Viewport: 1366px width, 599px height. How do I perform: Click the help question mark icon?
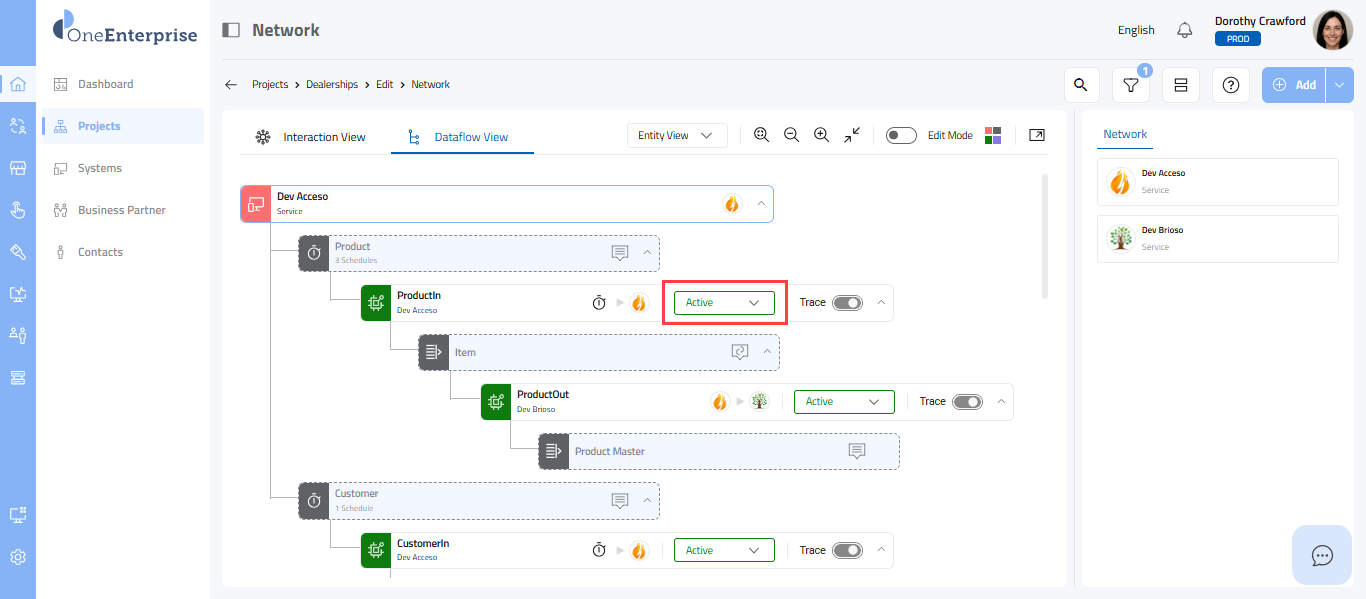[1230, 85]
